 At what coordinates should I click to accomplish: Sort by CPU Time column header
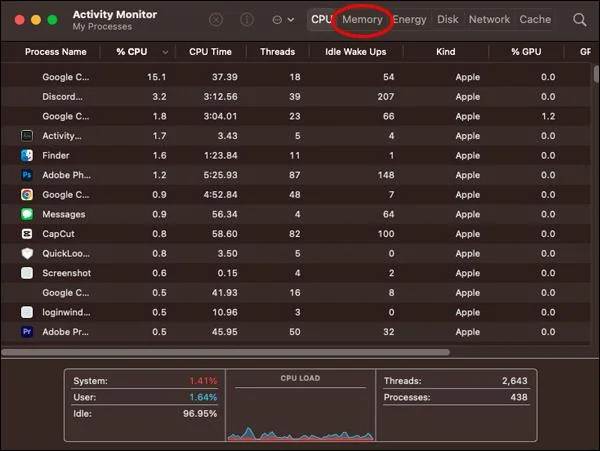pos(210,52)
